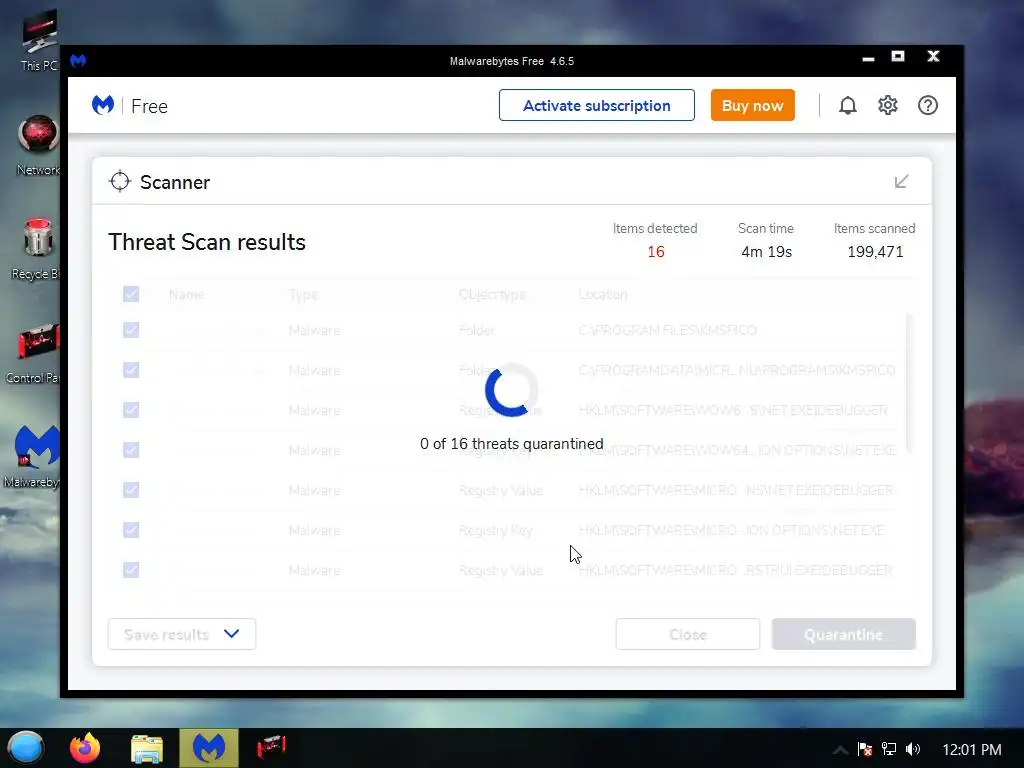
Task: Uncheck the RSTRUI.EXE DEBUGGER row checkbox
Action: pos(131,569)
